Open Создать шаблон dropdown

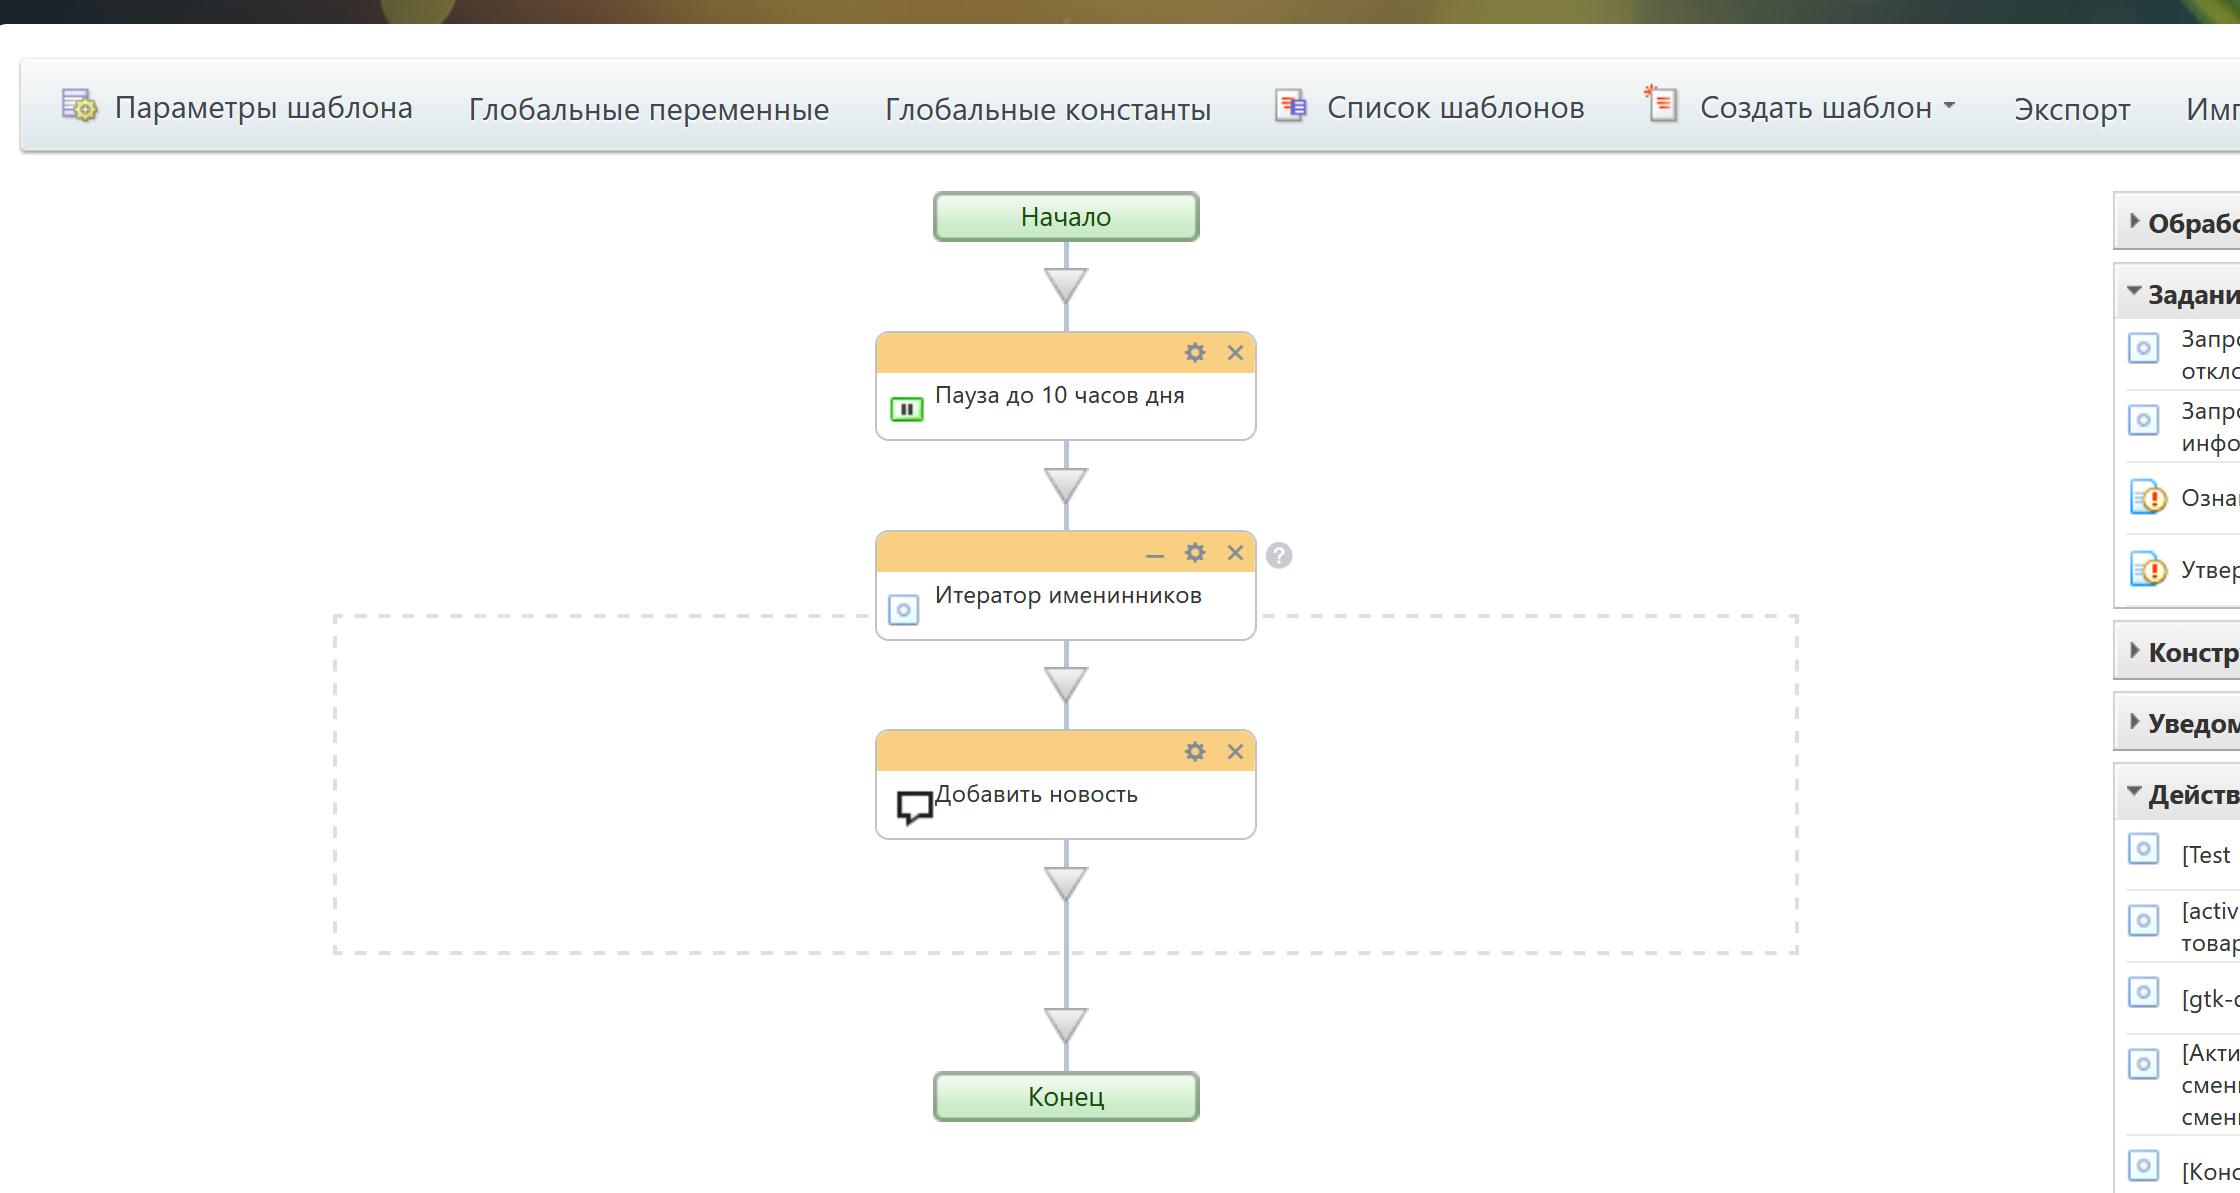(x=1815, y=107)
